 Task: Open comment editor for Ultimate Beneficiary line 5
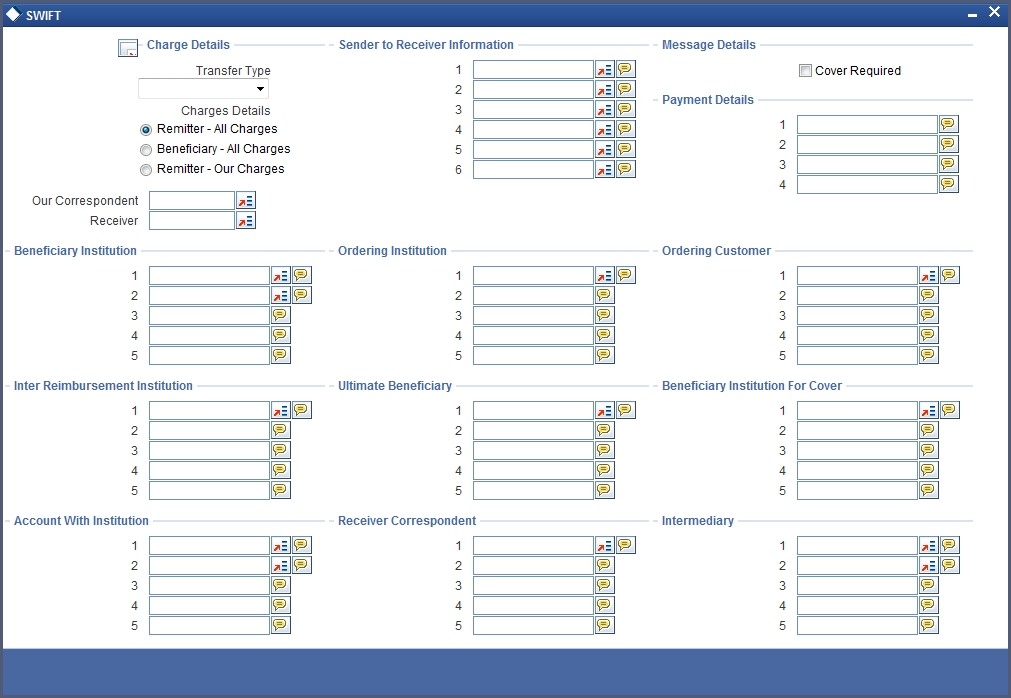(x=605, y=490)
